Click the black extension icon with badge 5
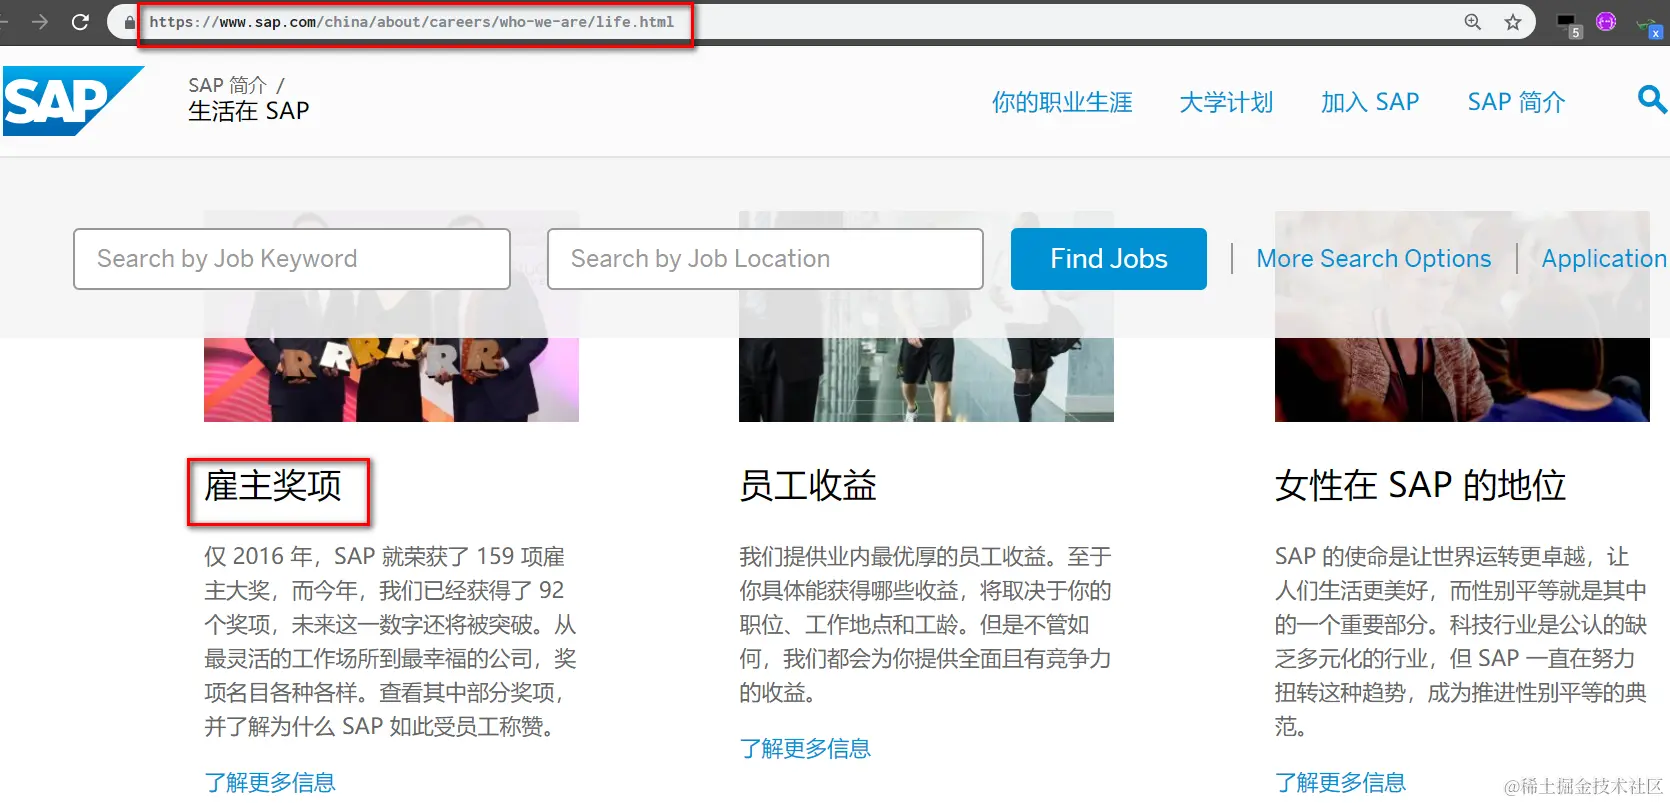 (x=1568, y=24)
